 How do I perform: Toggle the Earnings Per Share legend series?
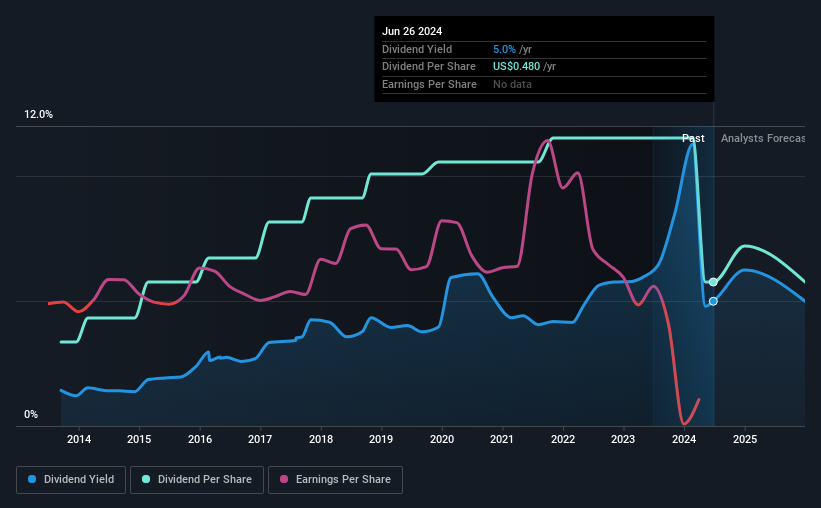coord(335,480)
